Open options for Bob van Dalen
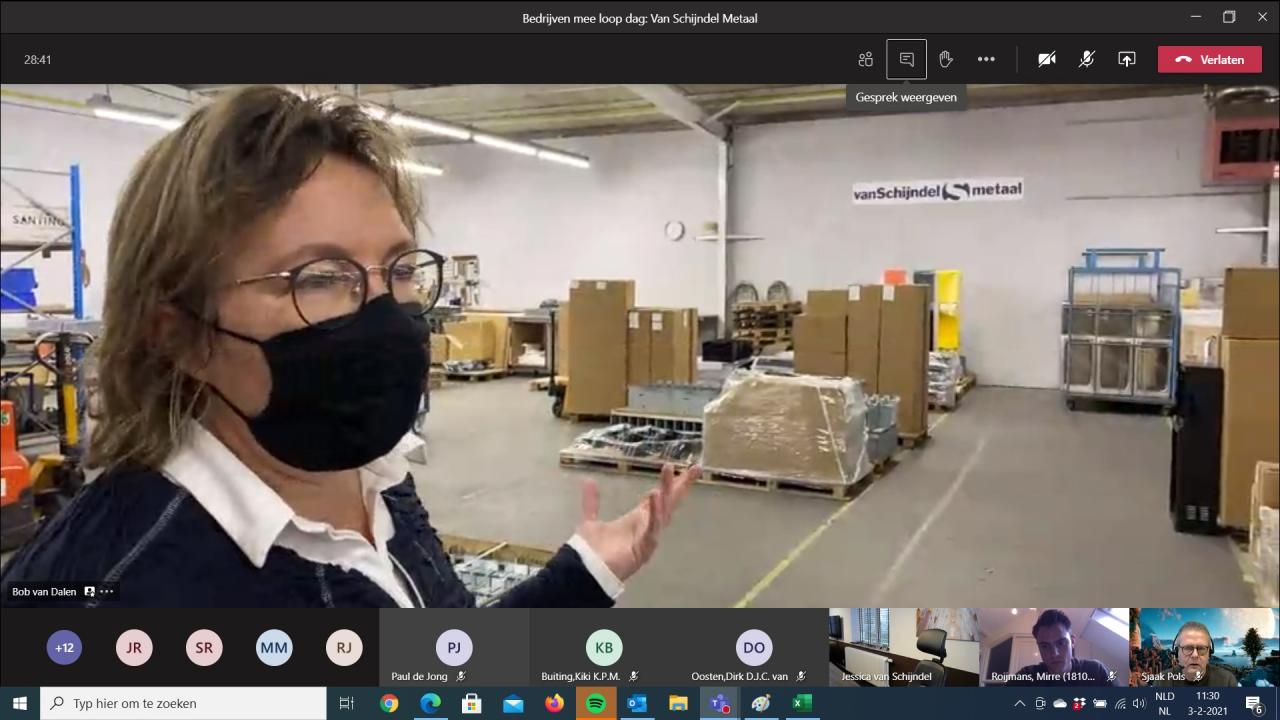The width and height of the screenshot is (1280, 720). tap(107, 592)
